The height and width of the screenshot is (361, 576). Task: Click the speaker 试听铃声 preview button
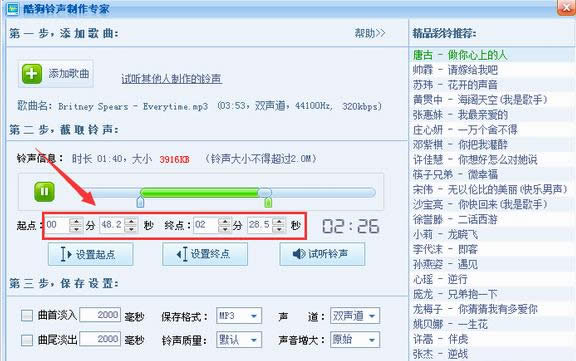point(322,254)
